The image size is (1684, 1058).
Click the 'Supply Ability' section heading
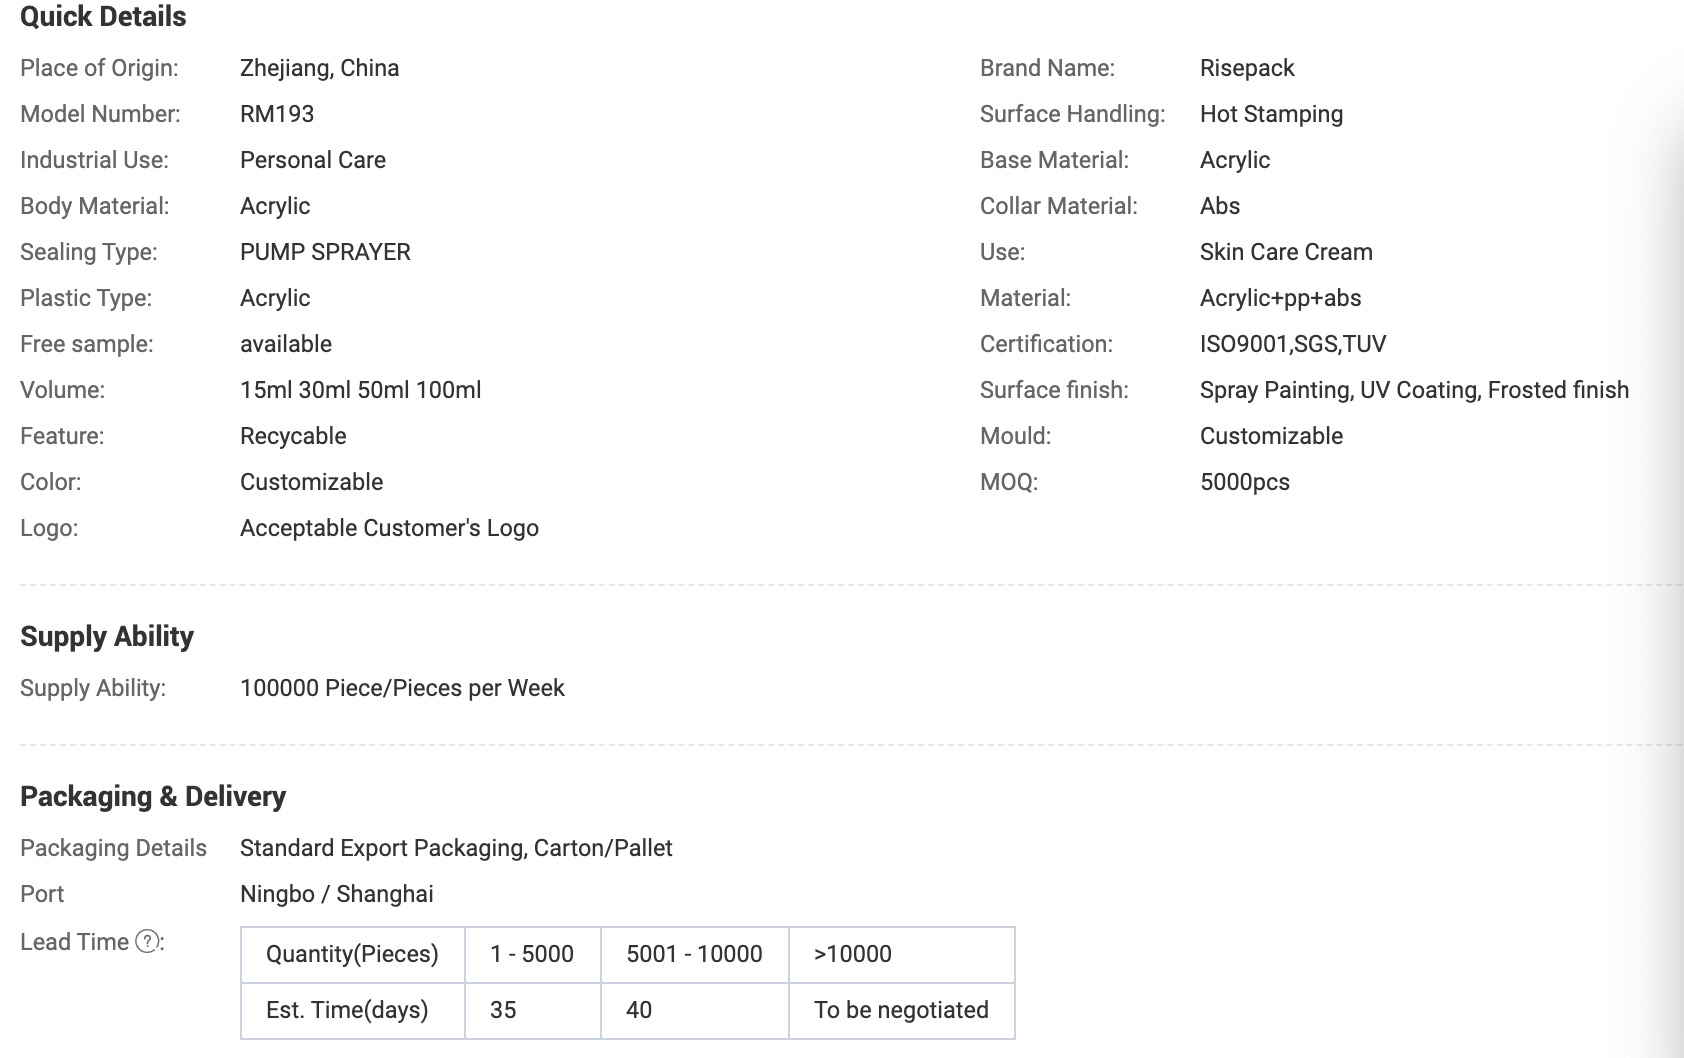(107, 636)
